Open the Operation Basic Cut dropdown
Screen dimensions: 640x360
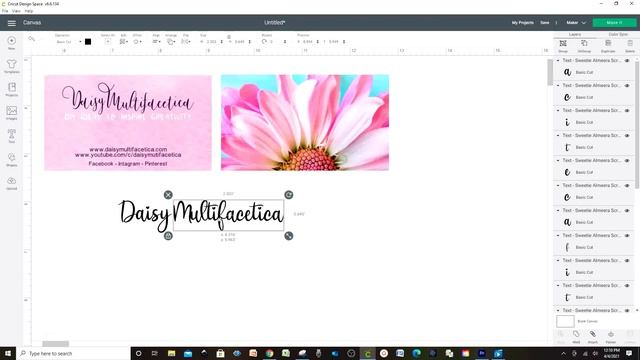click(69, 42)
